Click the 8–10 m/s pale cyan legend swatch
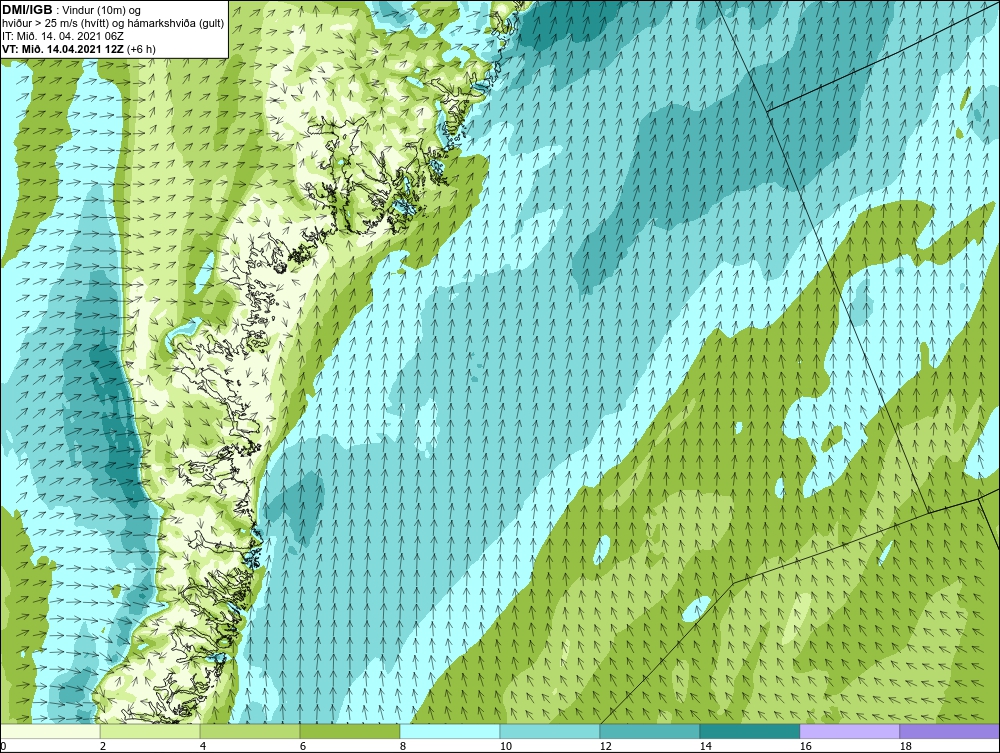 click(450, 731)
